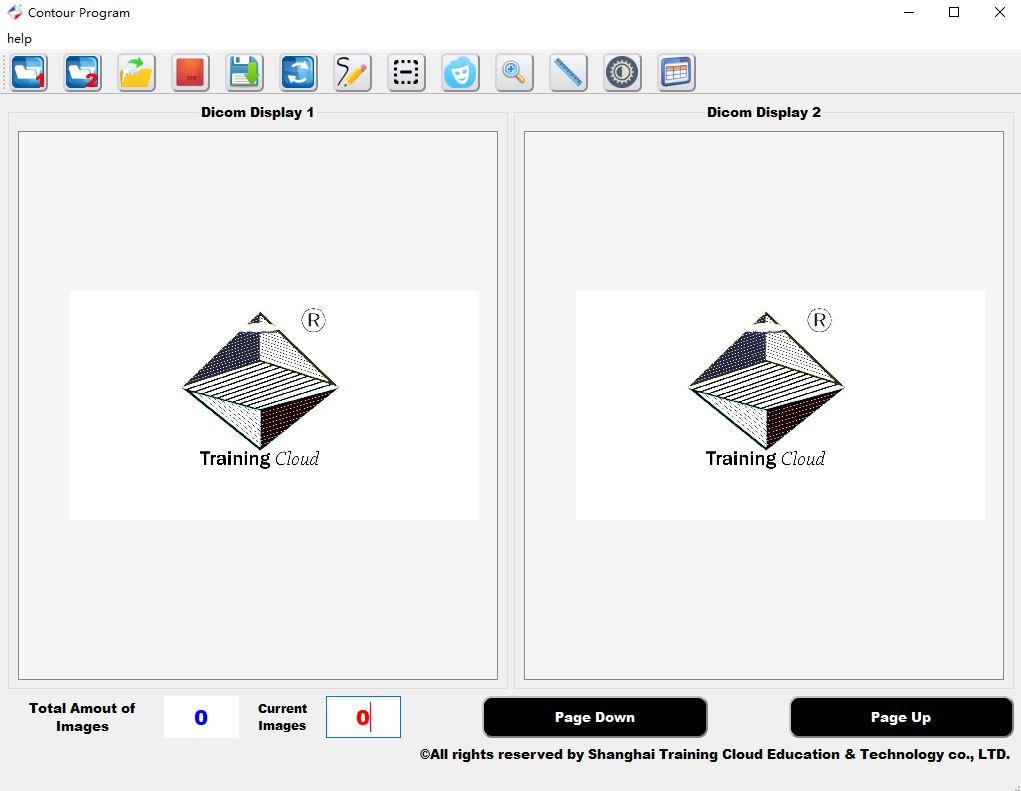Click the table grid icon
The image size is (1021, 791).
click(677, 73)
